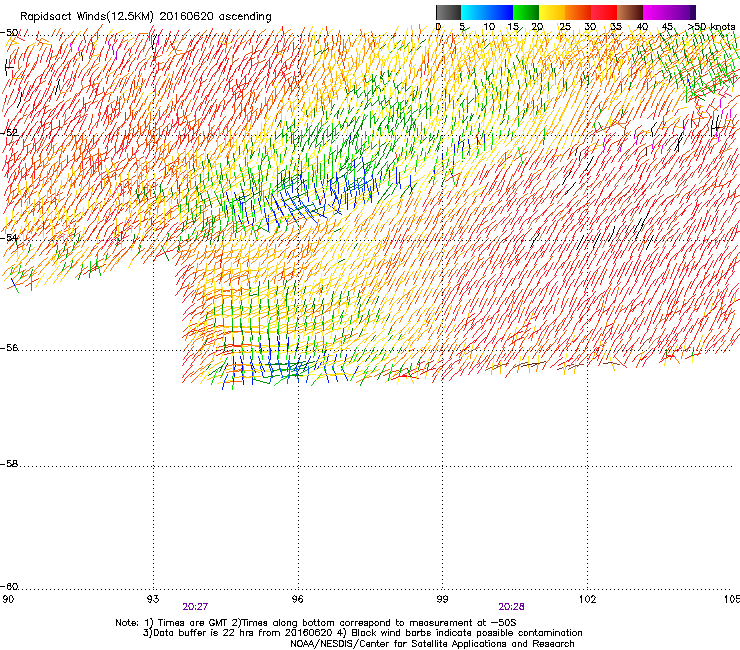The width and height of the screenshot is (740, 650).
Task: Click the latitude label '-52'
Action: pos(9,133)
